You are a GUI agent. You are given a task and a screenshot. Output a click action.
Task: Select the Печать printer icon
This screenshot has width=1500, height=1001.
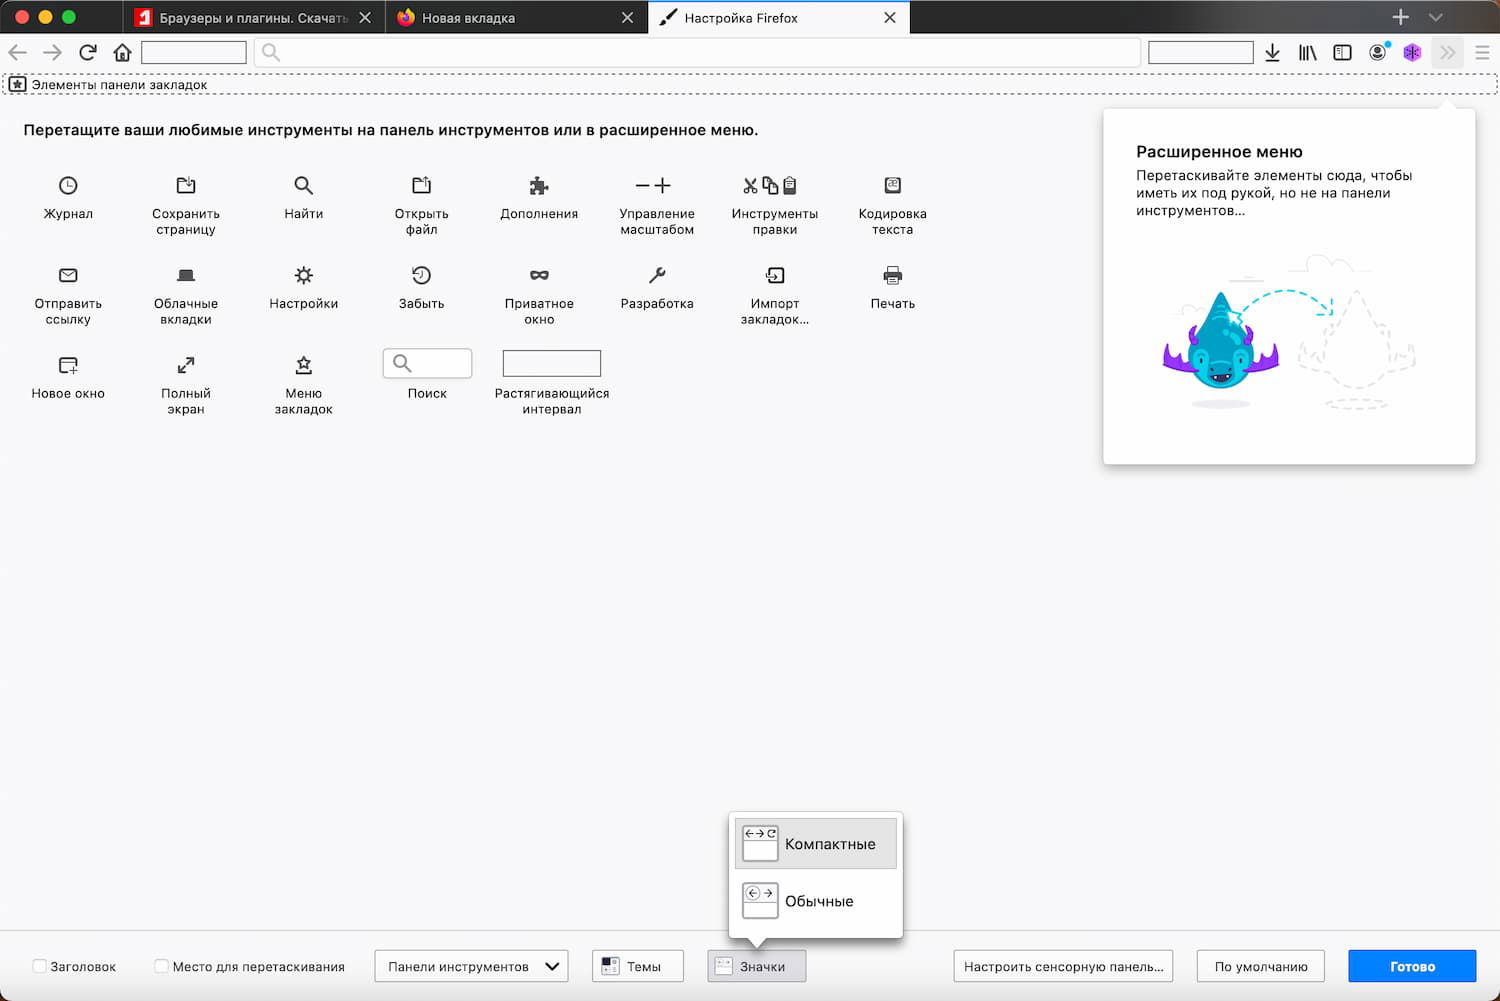893,275
